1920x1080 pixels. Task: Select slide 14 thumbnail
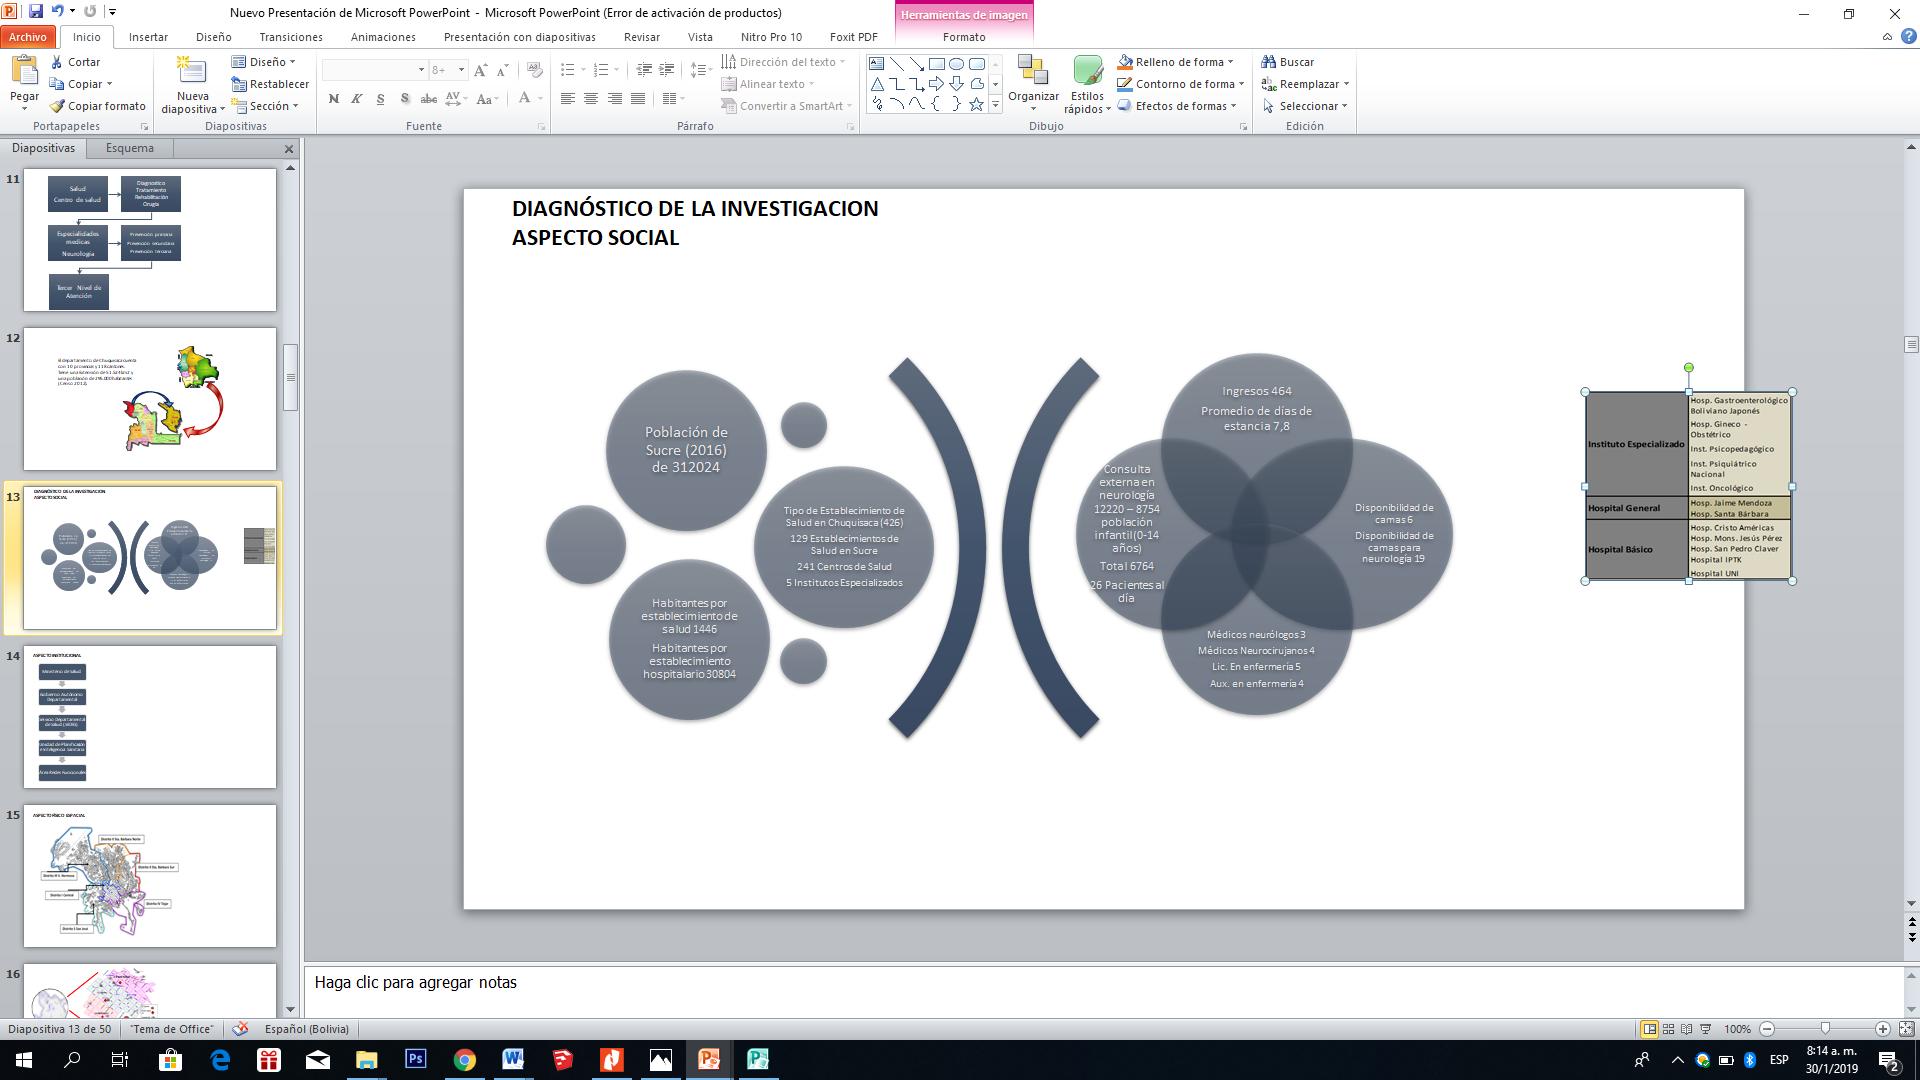pyautogui.click(x=150, y=716)
